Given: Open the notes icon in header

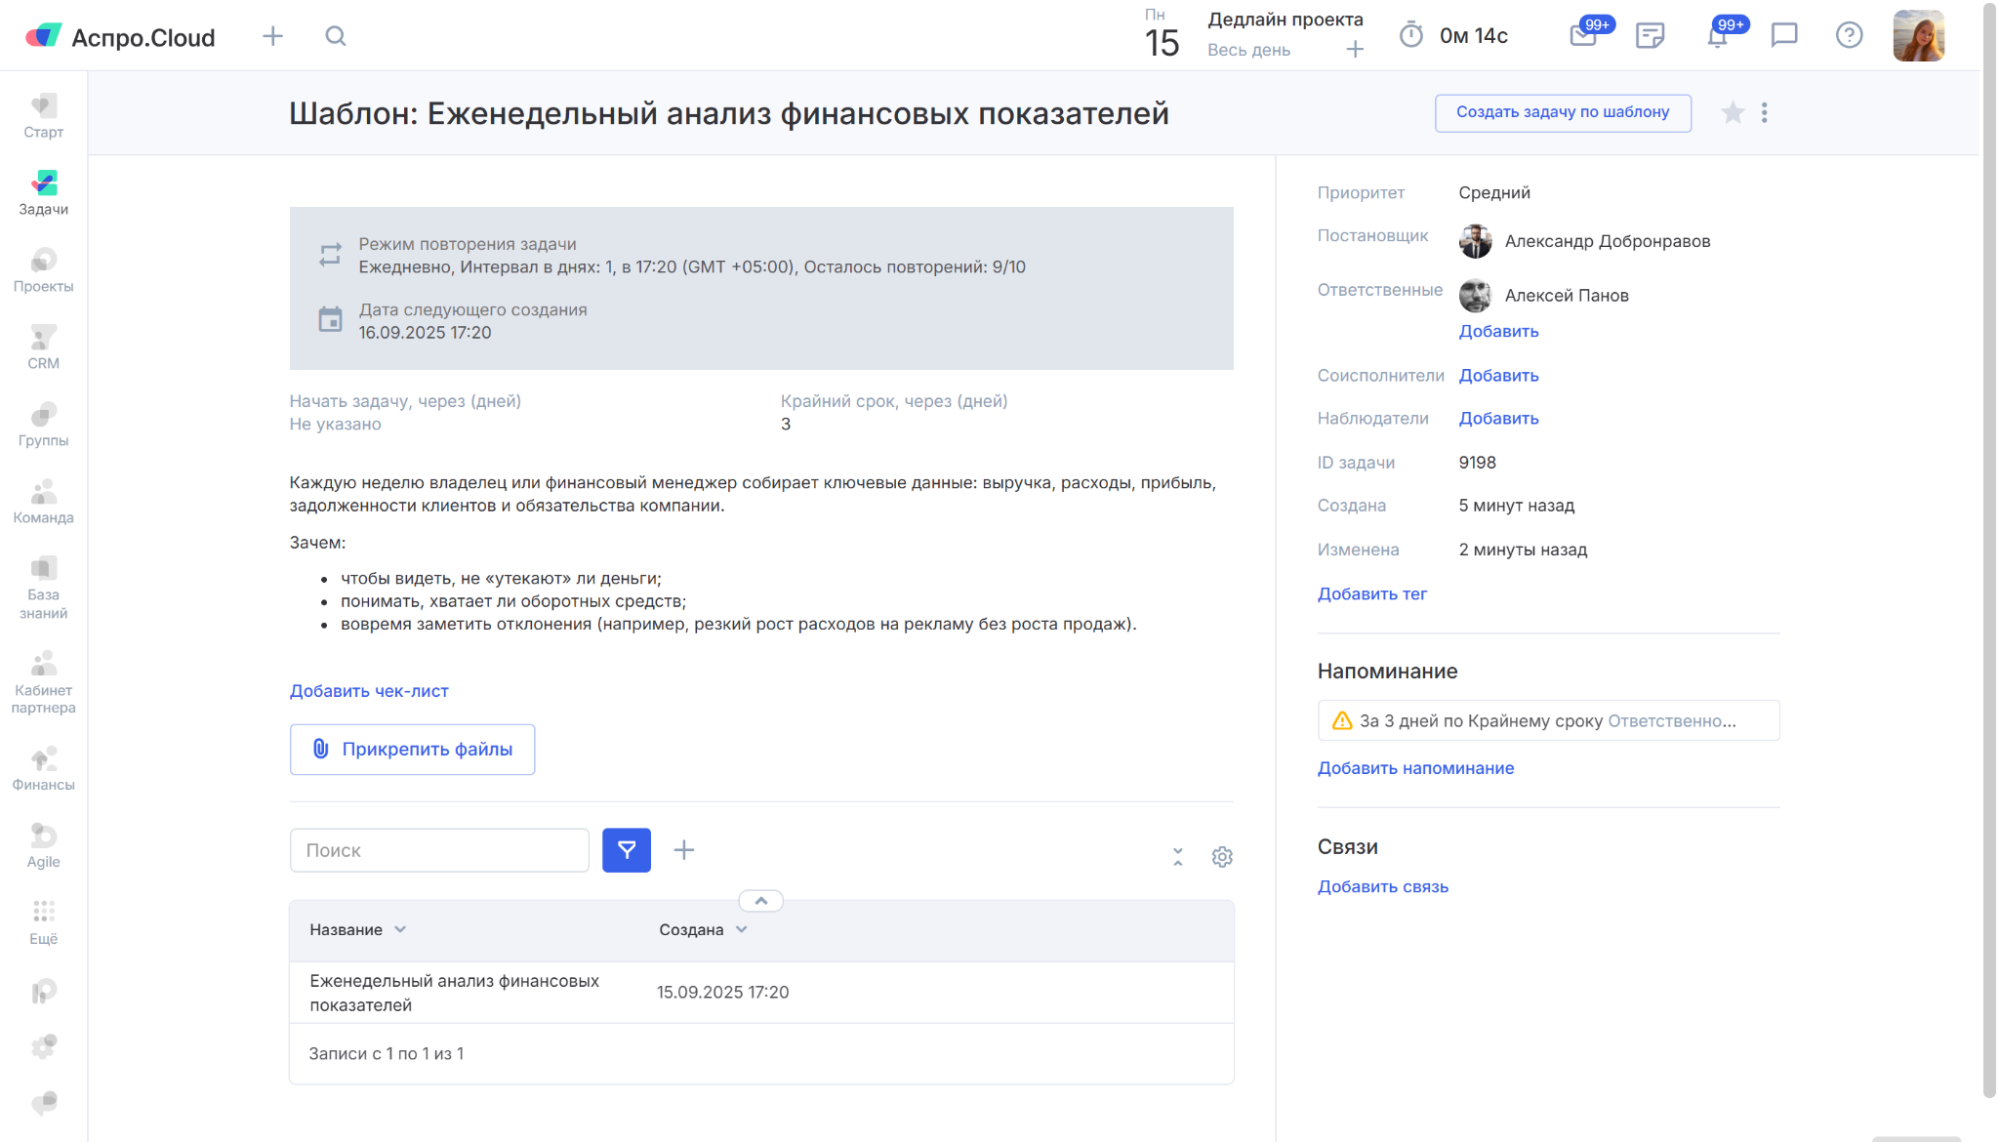Looking at the screenshot, I should pyautogui.click(x=1649, y=36).
